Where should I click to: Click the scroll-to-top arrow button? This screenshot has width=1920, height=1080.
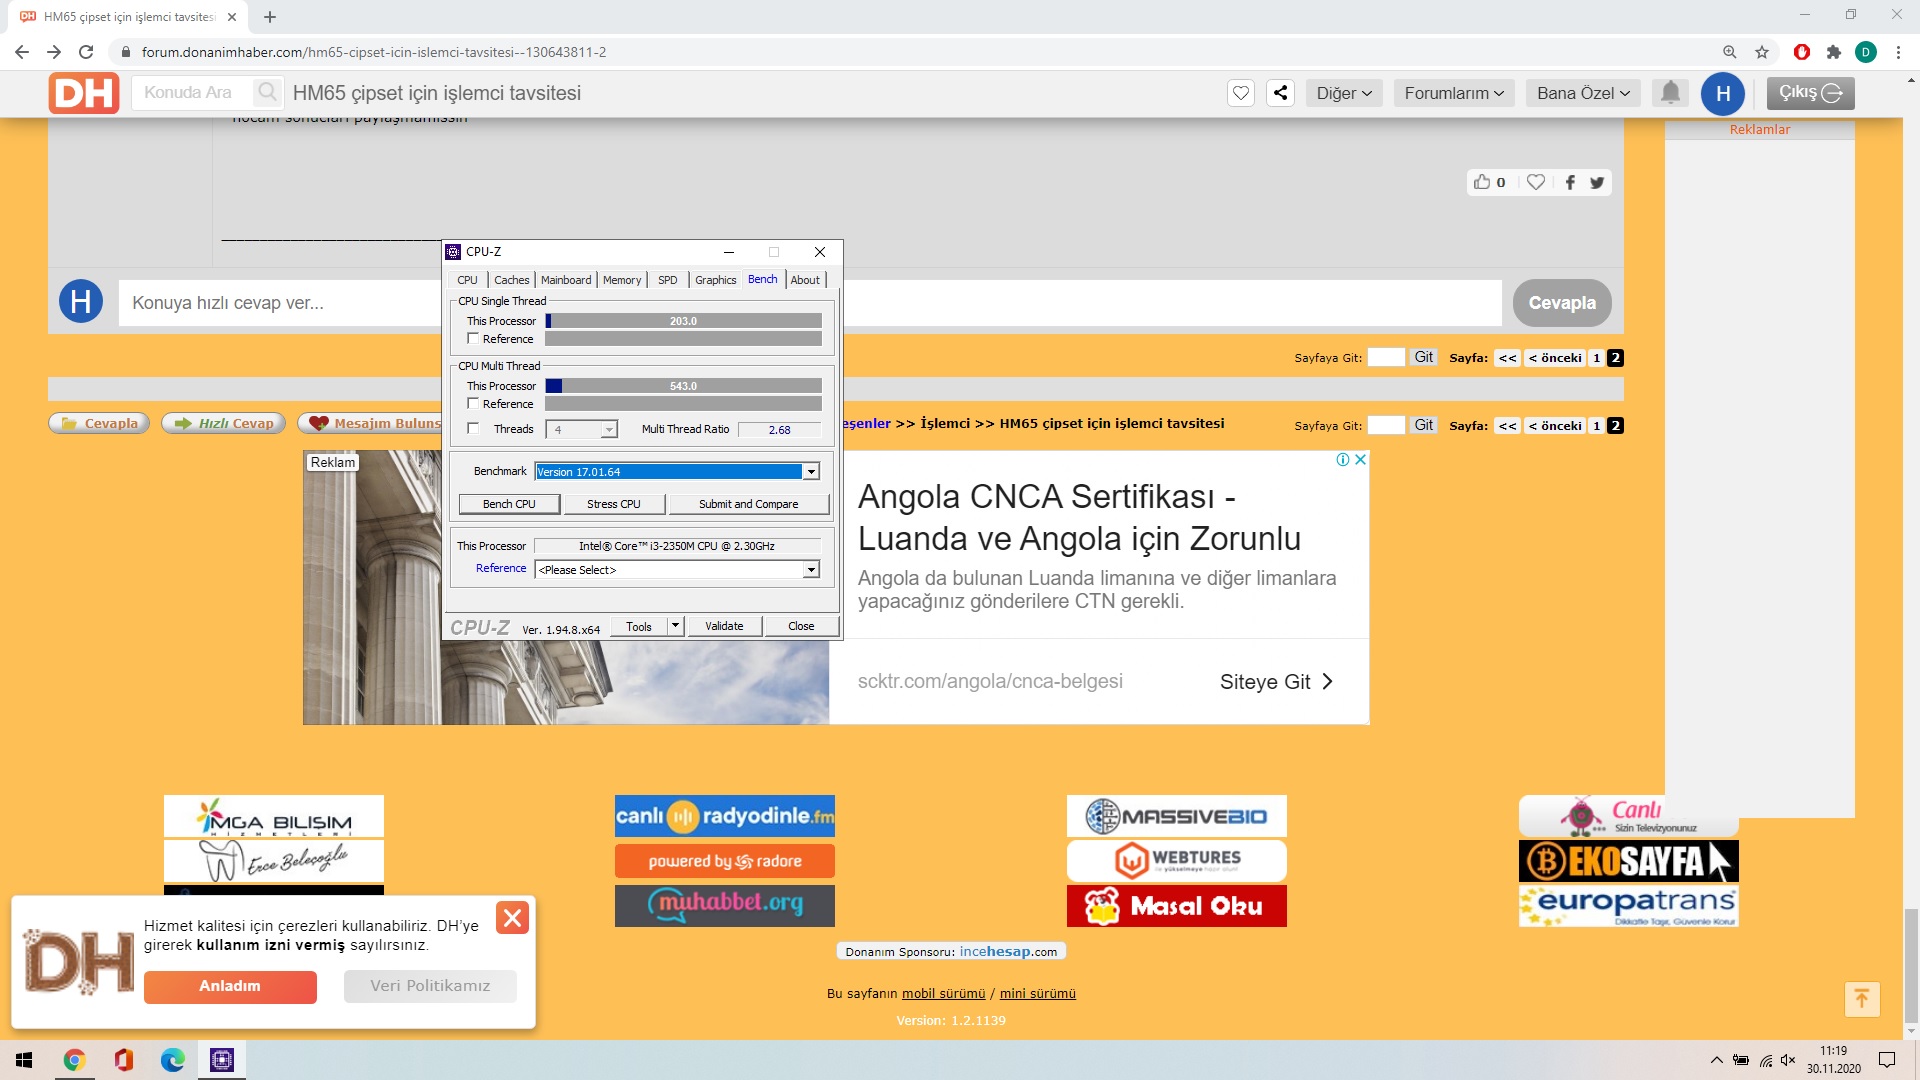coord(1862,998)
